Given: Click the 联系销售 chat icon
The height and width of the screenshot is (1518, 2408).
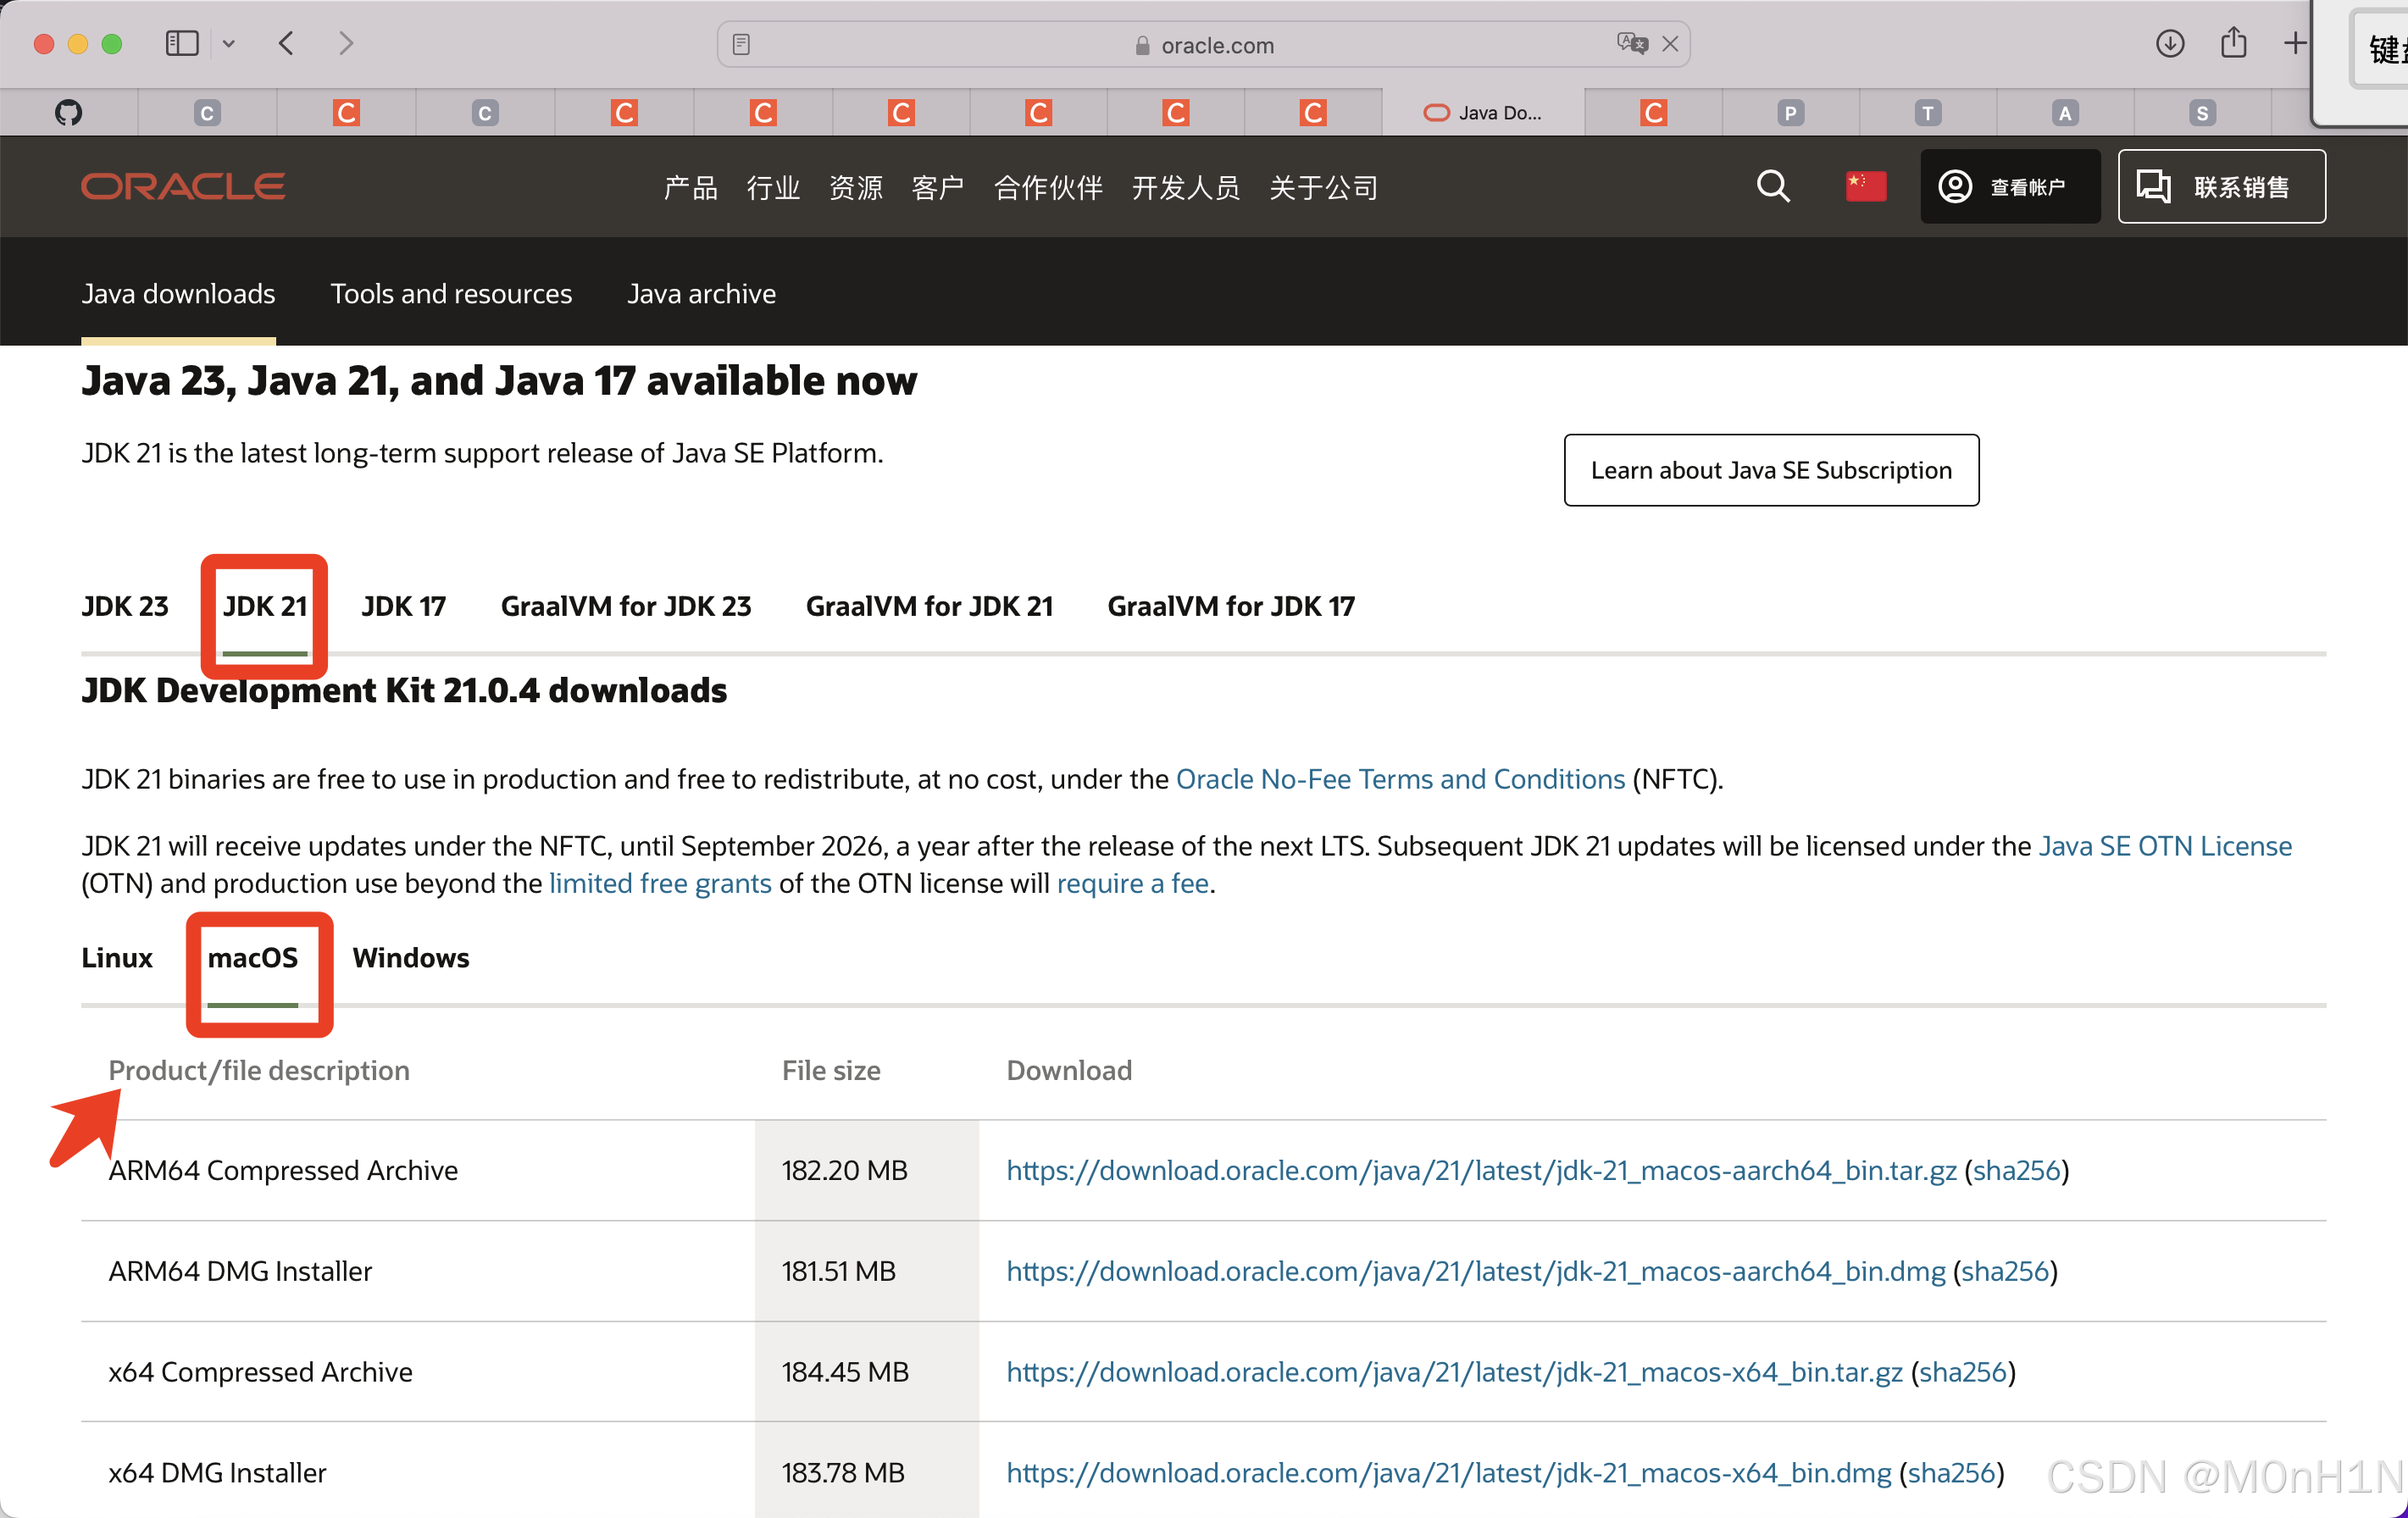Looking at the screenshot, I should [2155, 186].
